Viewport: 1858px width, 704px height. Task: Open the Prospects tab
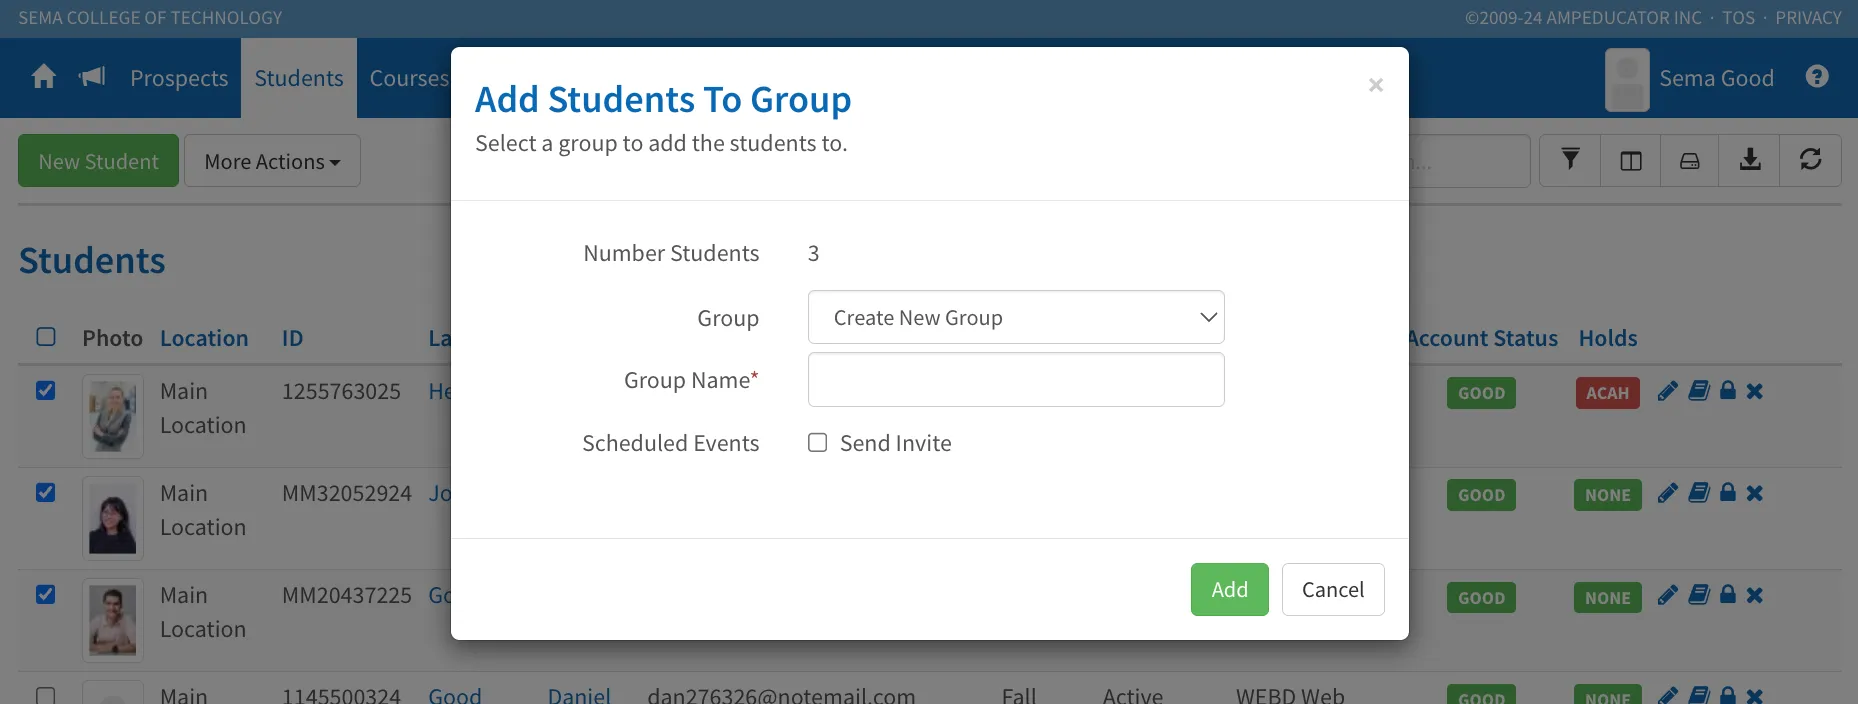click(x=179, y=78)
